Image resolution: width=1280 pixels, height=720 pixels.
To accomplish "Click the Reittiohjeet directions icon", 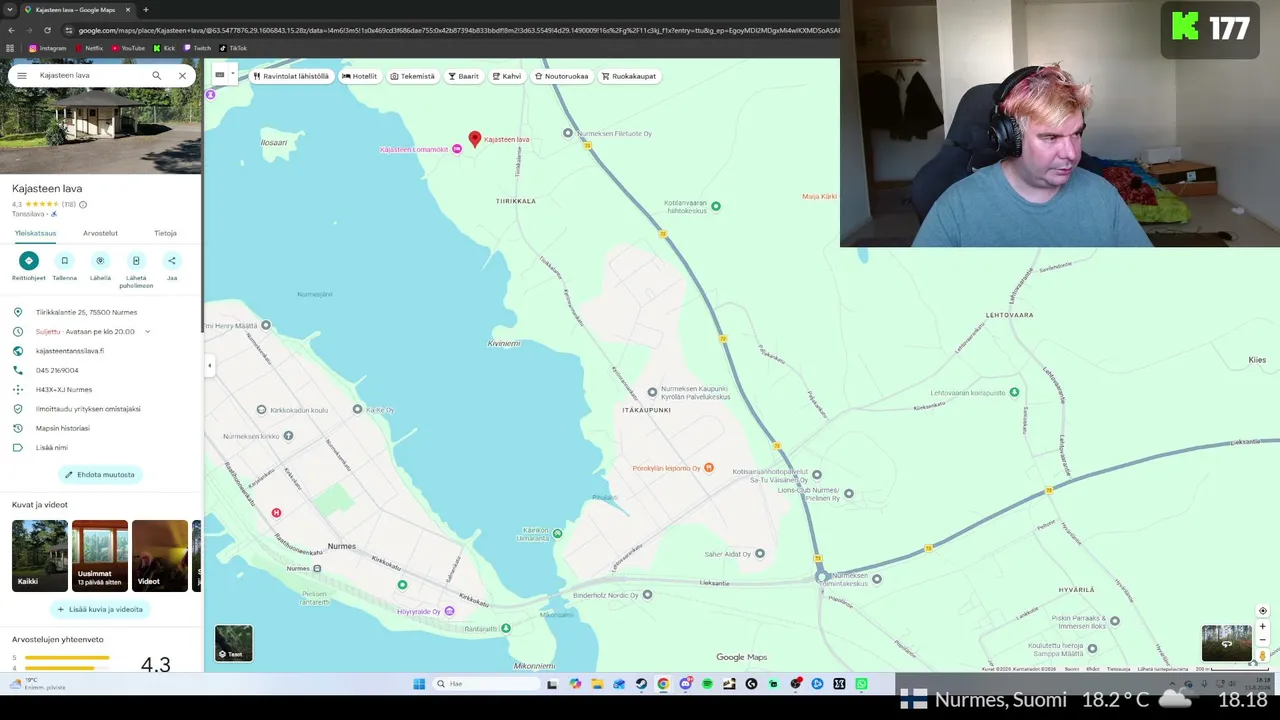I will 29,261.
